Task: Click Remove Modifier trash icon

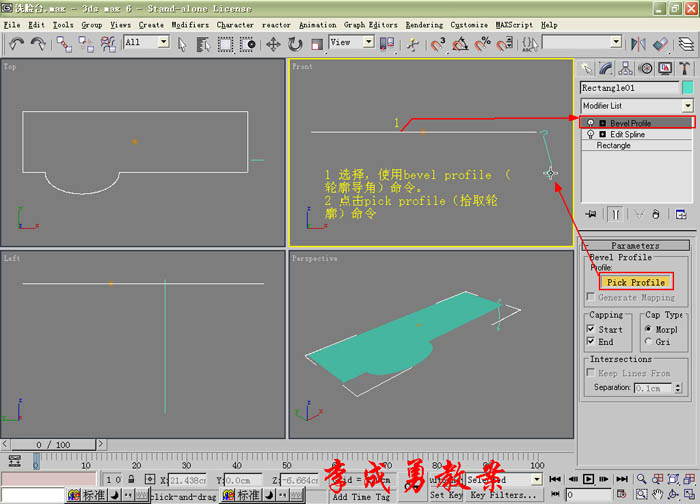Action: pyautogui.click(x=655, y=214)
